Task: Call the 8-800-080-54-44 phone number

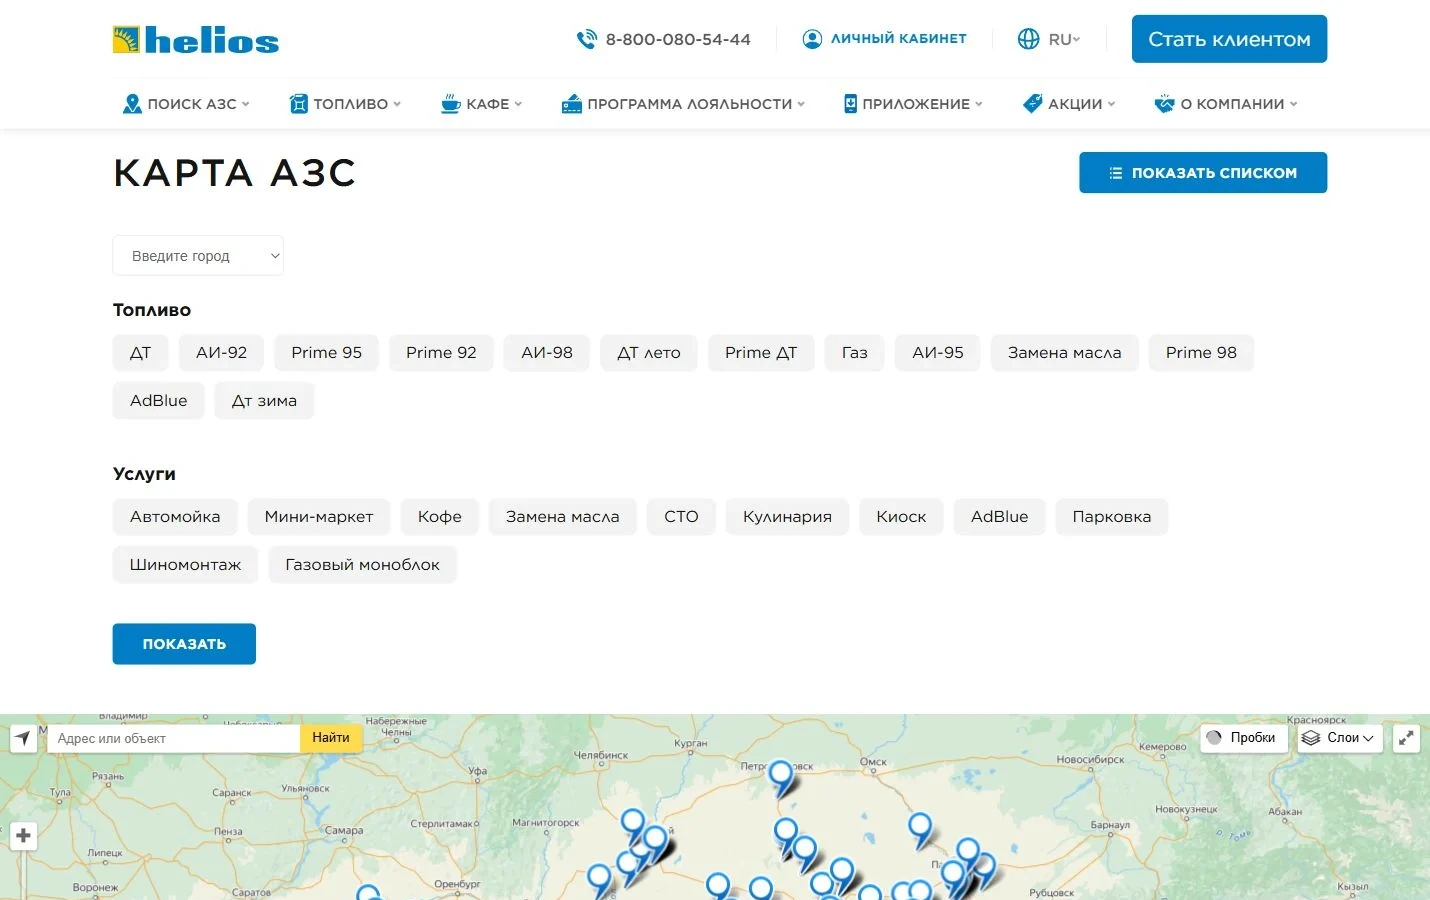Action: pyautogui.click(x=678, y=39)
